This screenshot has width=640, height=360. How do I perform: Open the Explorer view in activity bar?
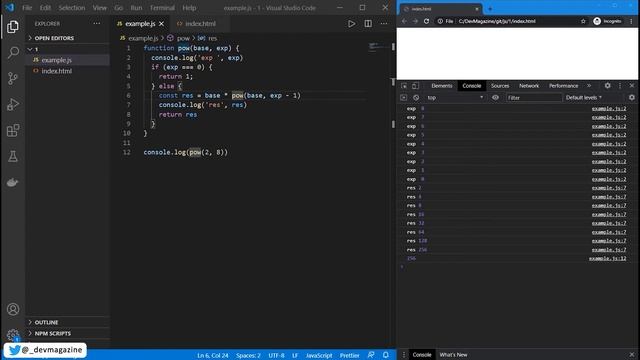pyautogui.click(x=13, y=27)
